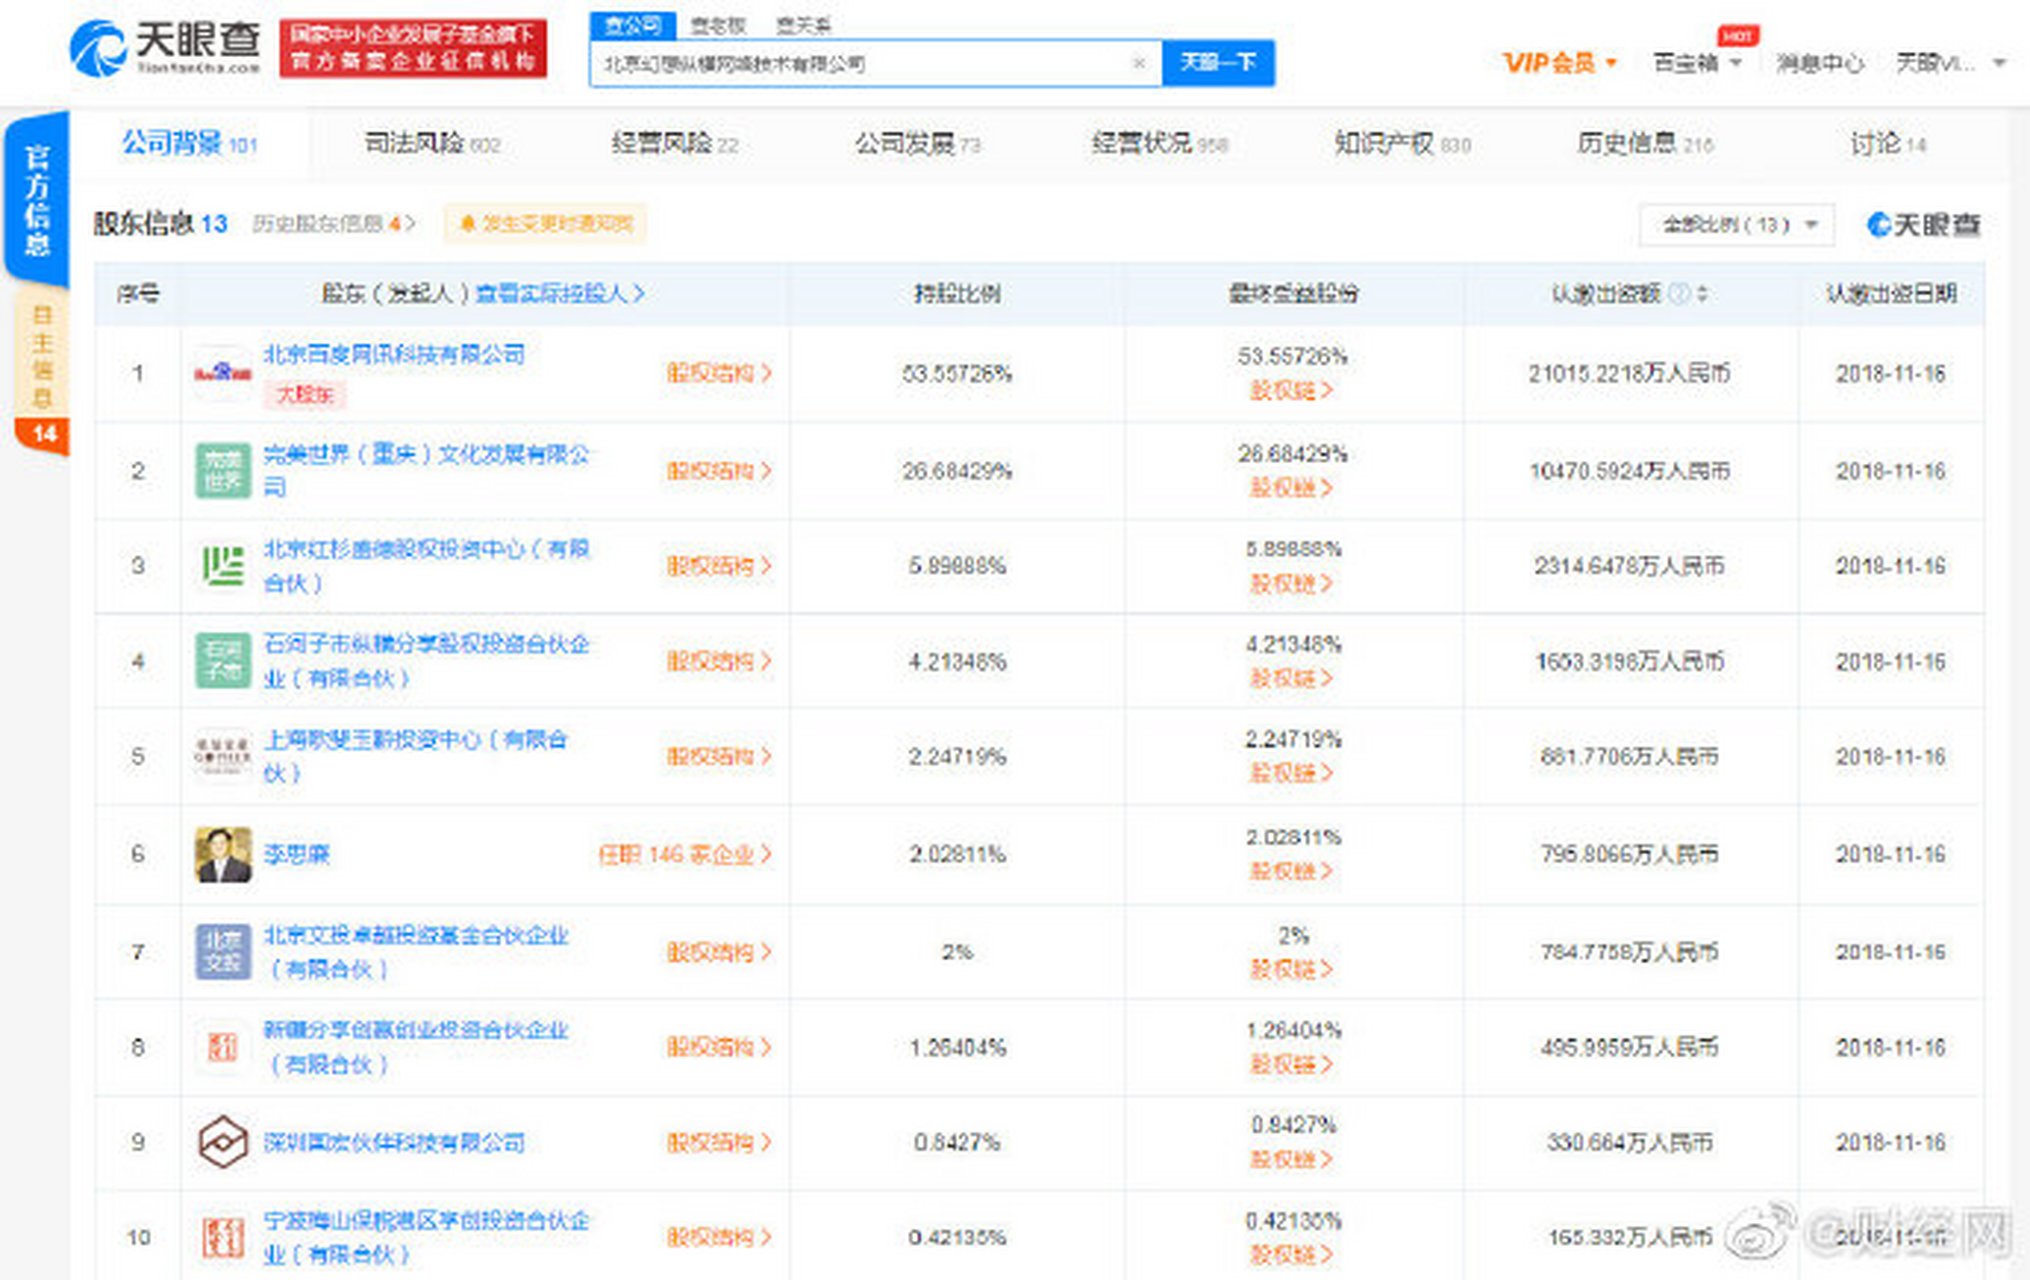The image size is (2030, 1280).
Task: Click the 完美世界 green logo icon
Action: 222,470
